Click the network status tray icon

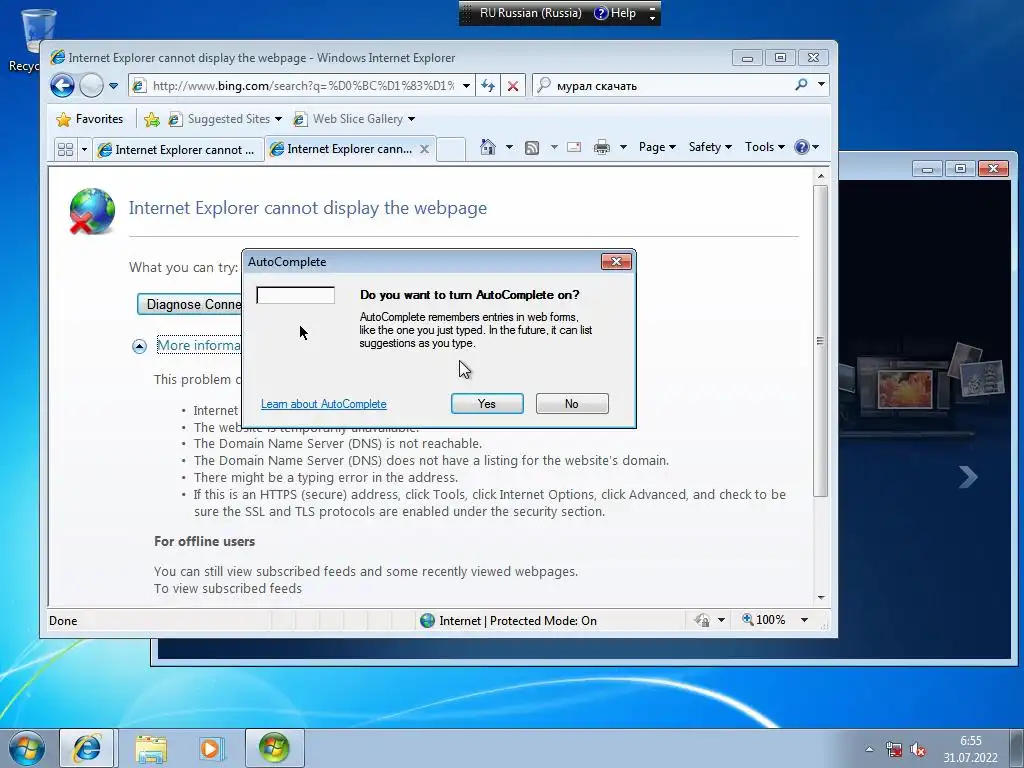[894, 749]
